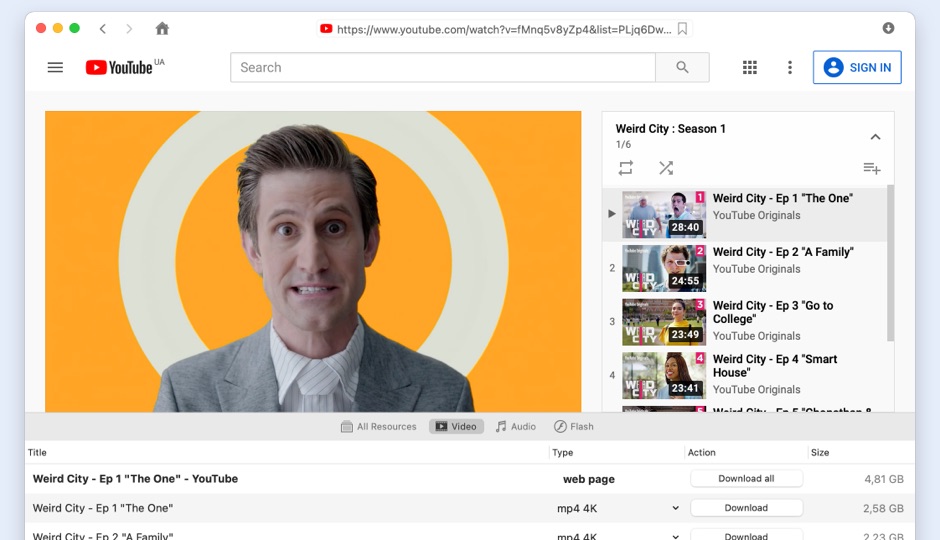Save playlist with the add-to-list icon
The image size is (940, 540).
click(x=872, y=168)
